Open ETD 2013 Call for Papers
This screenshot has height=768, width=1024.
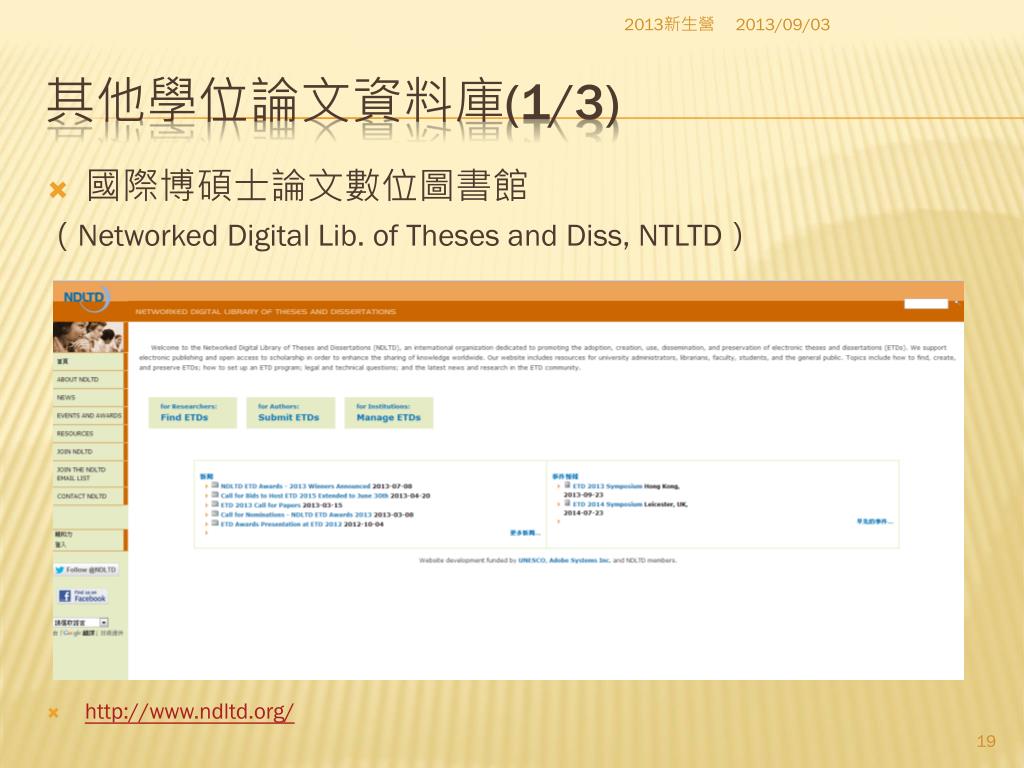pos(261,505)
